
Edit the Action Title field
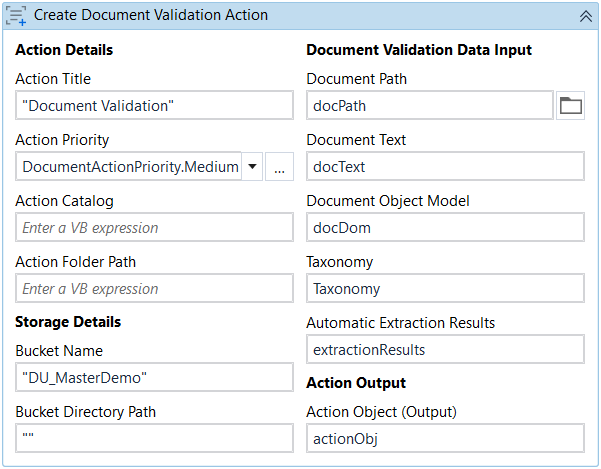tap(154, 106)
